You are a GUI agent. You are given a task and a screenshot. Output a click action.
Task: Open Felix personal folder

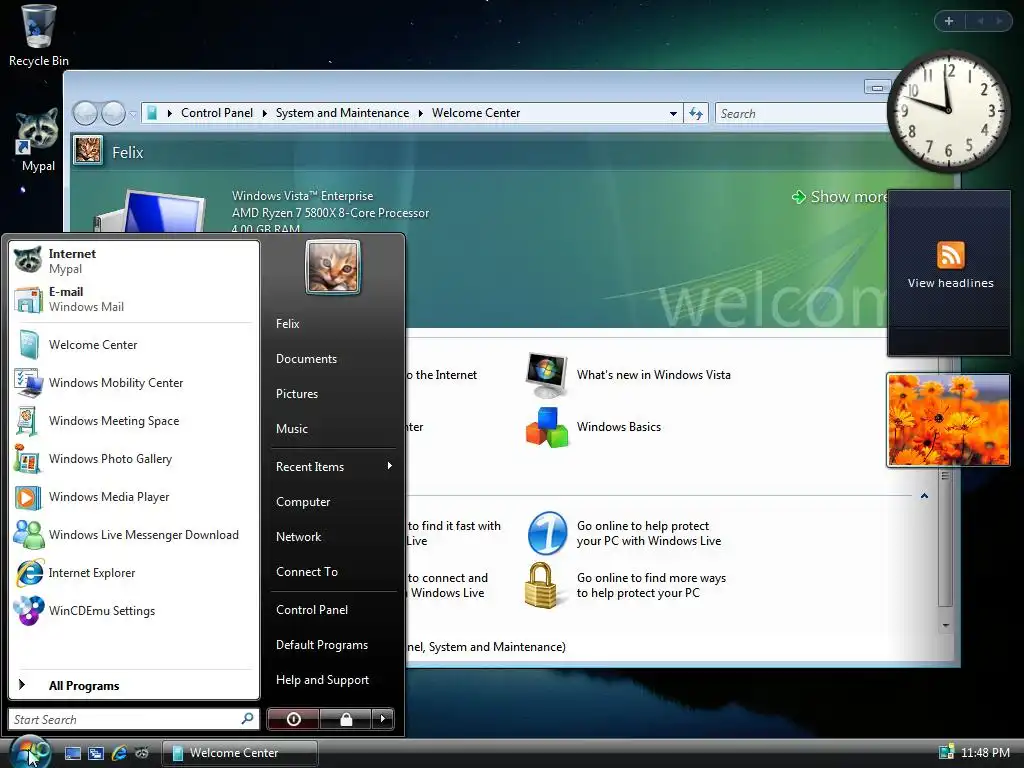pos(334,323)
